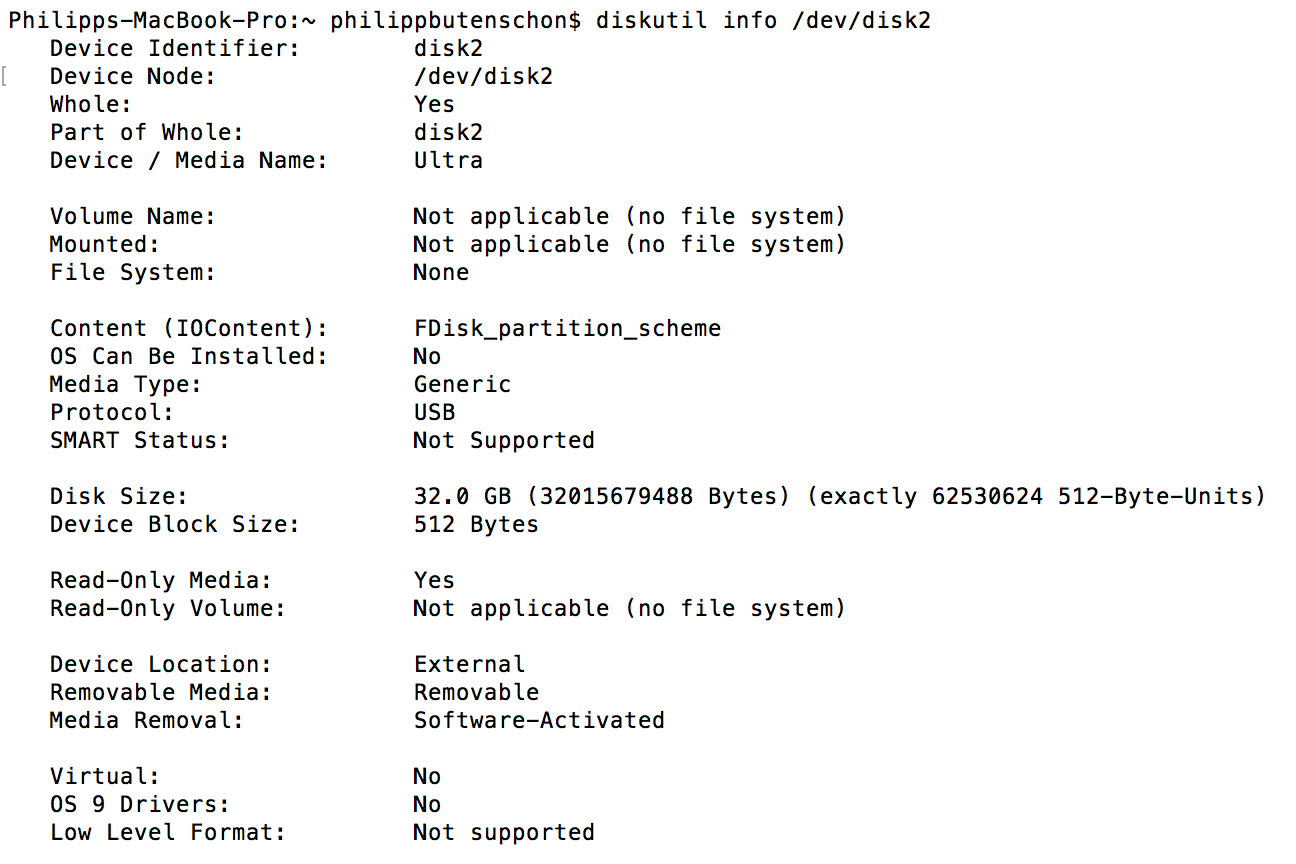The height and width of the screenshot is (864, 1296).
Task: Click the SMART Status value "Not Supported"
Action: point(504,440)
